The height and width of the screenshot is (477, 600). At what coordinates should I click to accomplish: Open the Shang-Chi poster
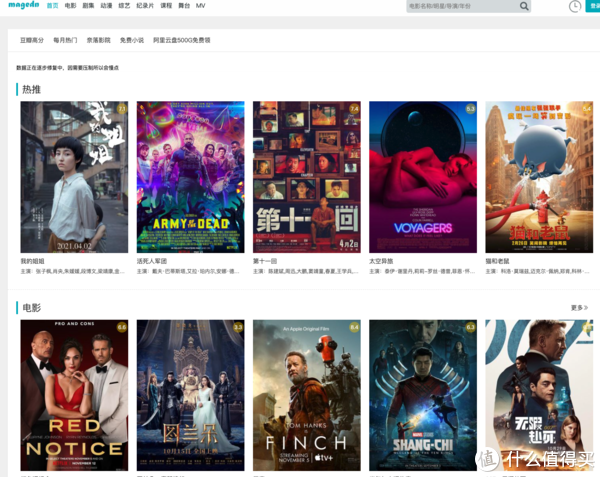[423, 395]
